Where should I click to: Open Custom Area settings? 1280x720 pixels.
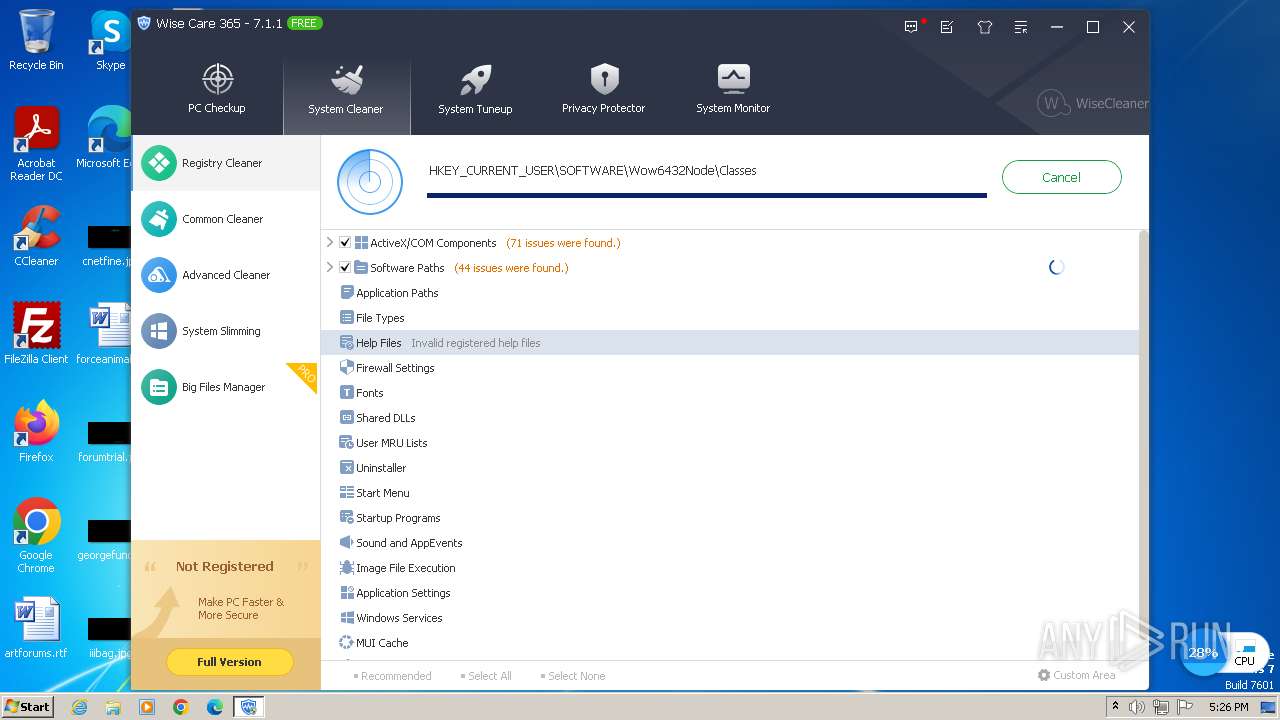coord(1077,675)
